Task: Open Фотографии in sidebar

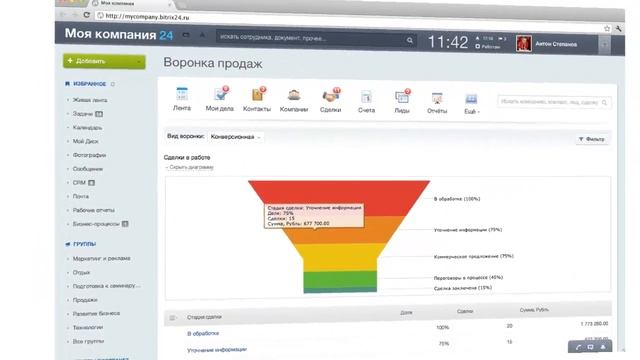Action: (89, 155)
